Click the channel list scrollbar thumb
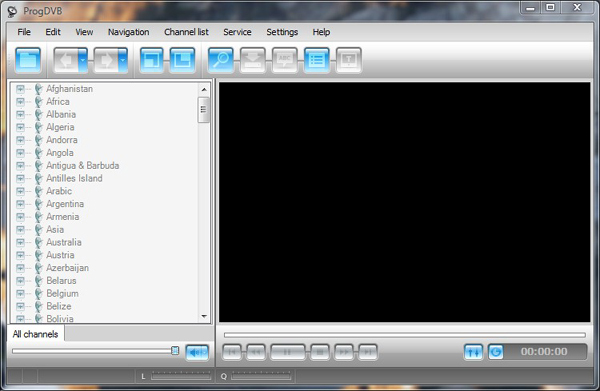This screenshot has width=600, height=391. [204, 110]
